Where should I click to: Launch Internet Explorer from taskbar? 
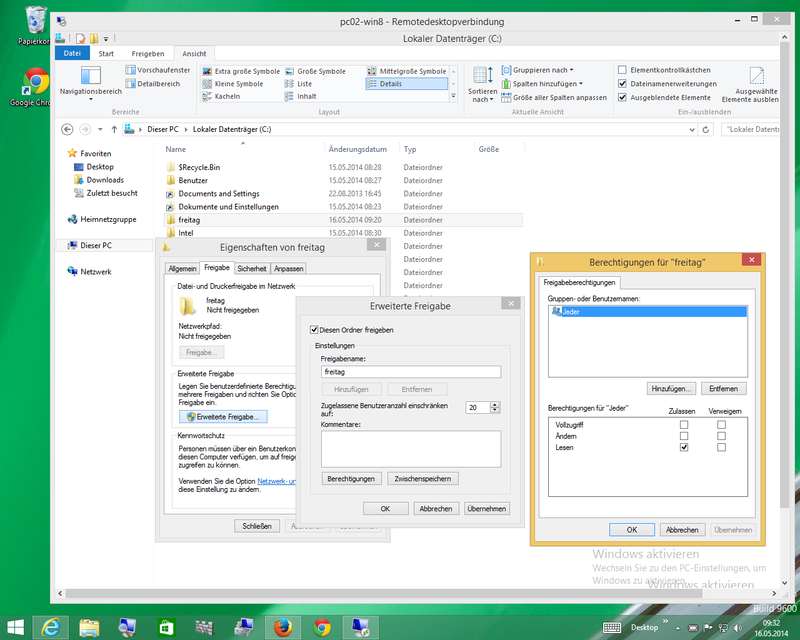pos(49,627)
